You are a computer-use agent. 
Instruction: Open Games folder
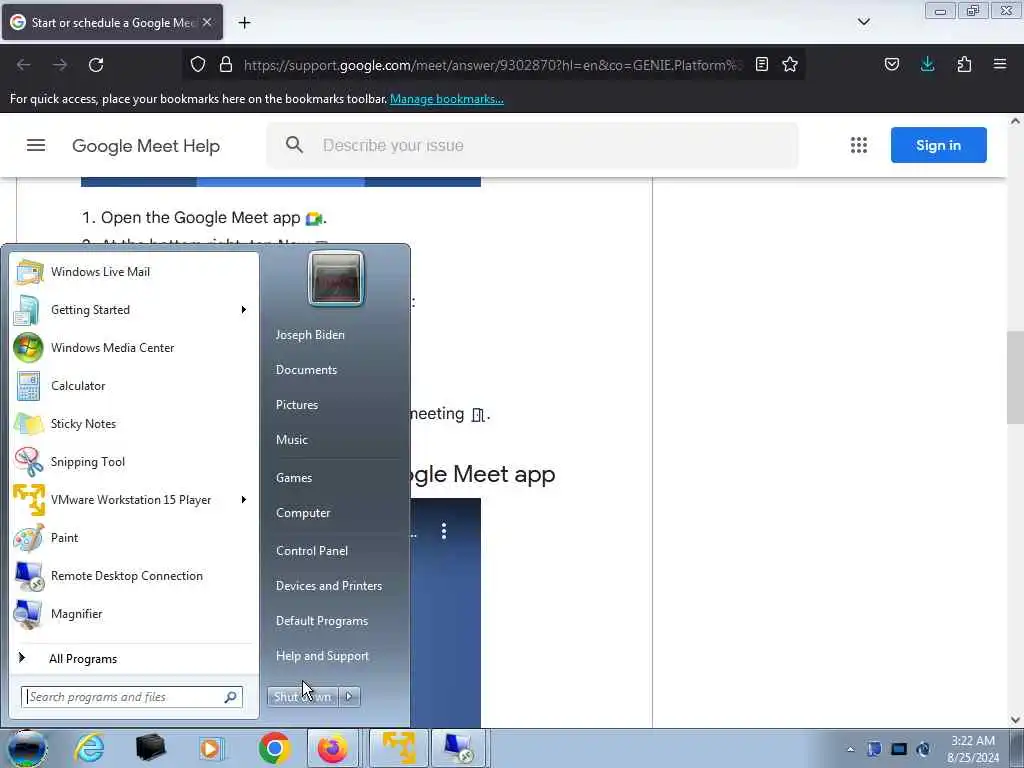pos(294,477)
